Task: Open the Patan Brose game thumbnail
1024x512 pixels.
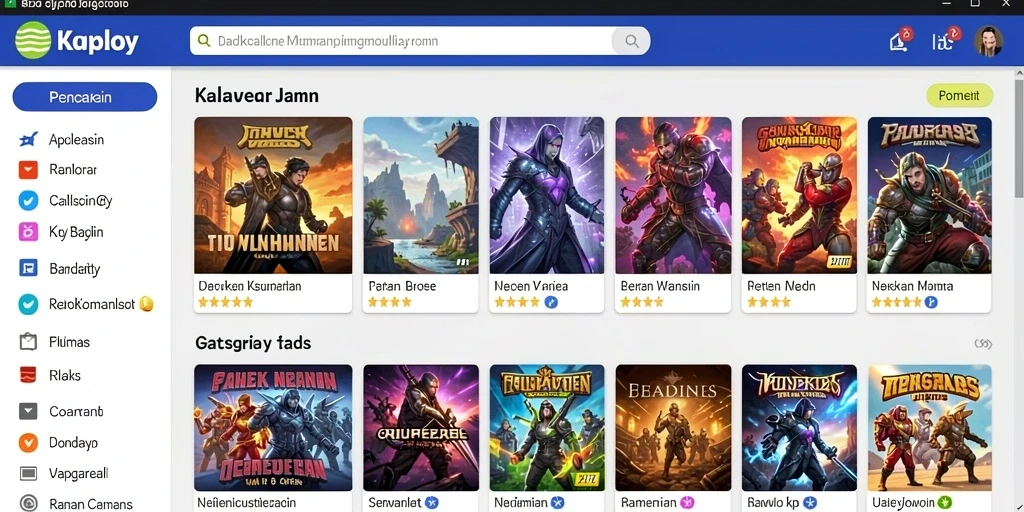Action: coord(421,195)
